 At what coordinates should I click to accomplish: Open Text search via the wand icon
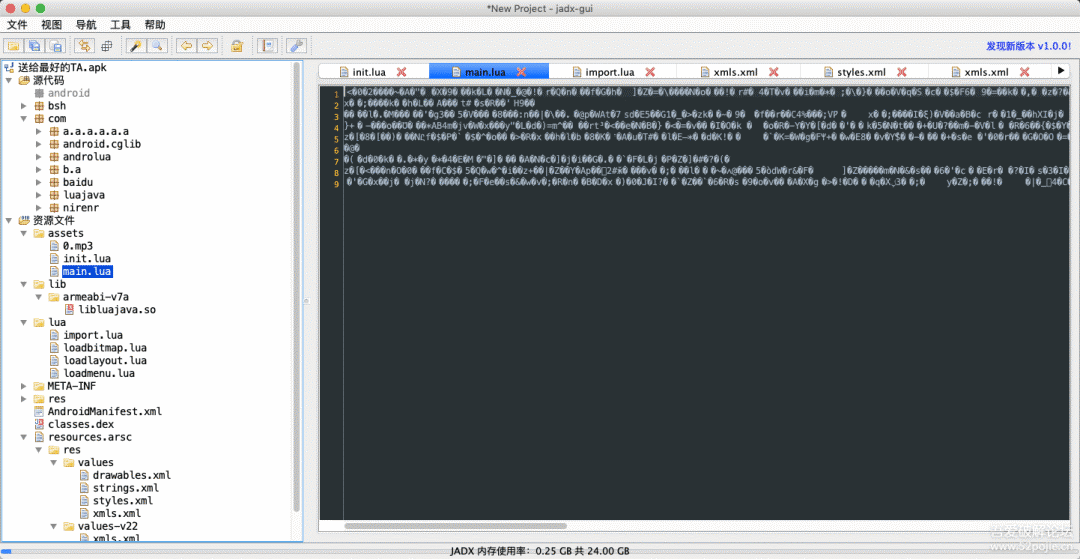tap(136, 46)
